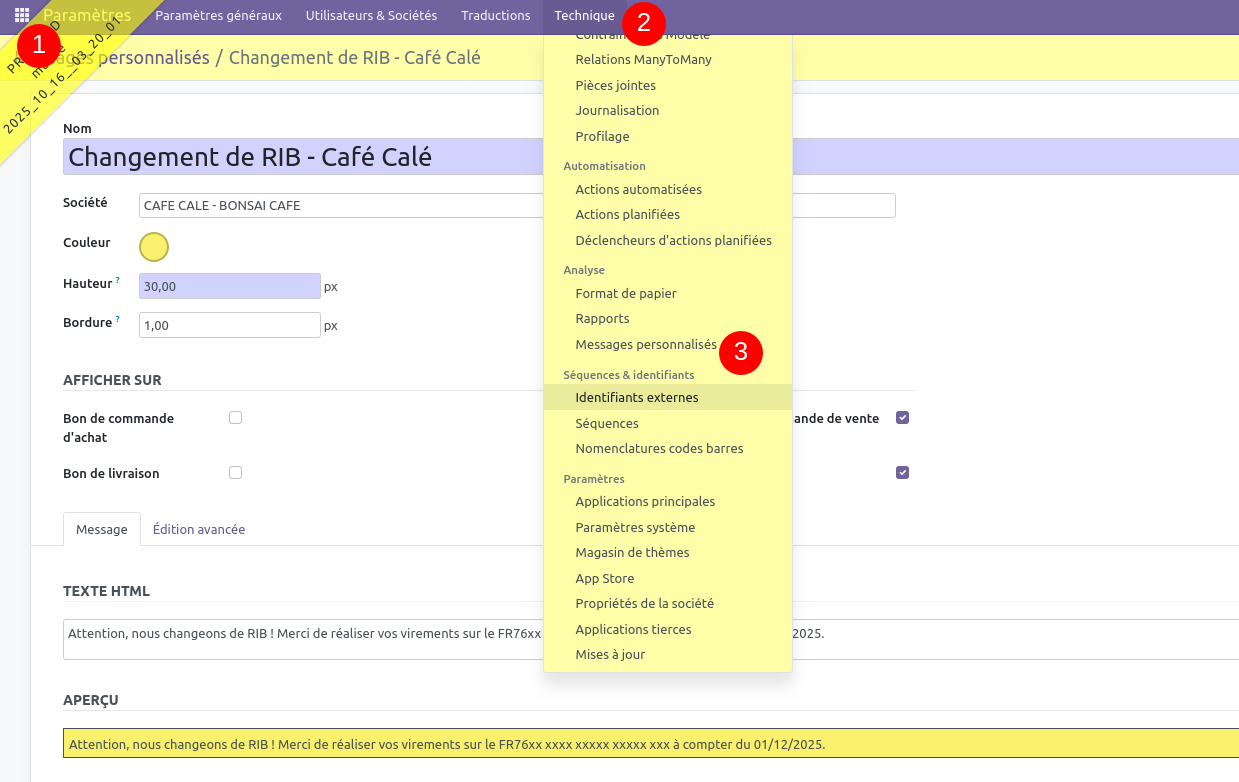Open the Traductions menu
The height and width of the screenshot is (782, 1239).
(495, 16)
